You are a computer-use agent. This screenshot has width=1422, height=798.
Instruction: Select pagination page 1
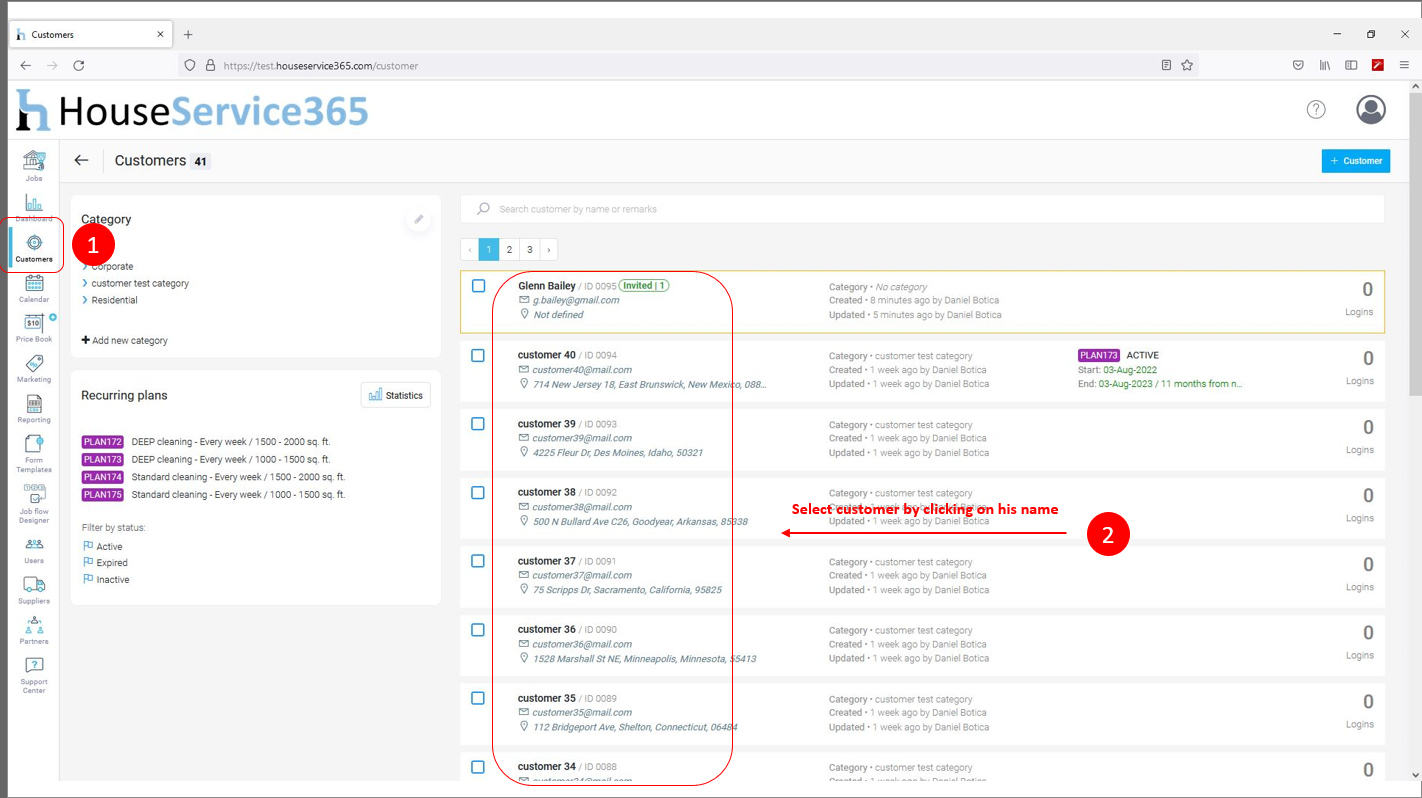point(489,250)
